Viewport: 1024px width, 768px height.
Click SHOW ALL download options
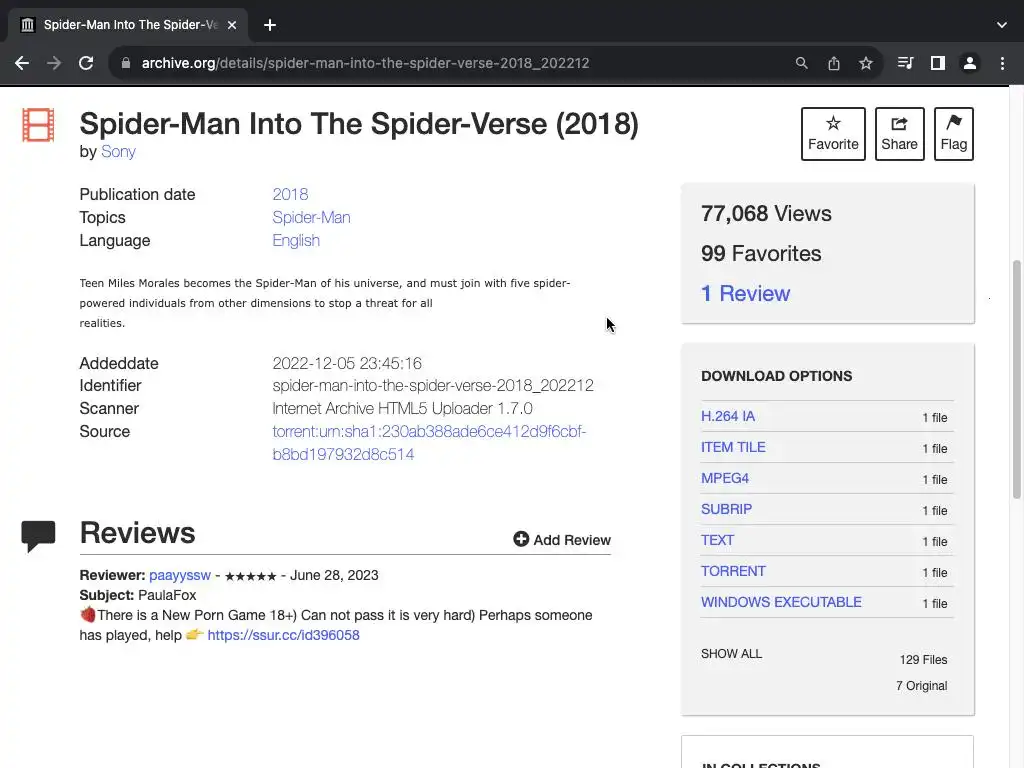click(x=731, y=654)
